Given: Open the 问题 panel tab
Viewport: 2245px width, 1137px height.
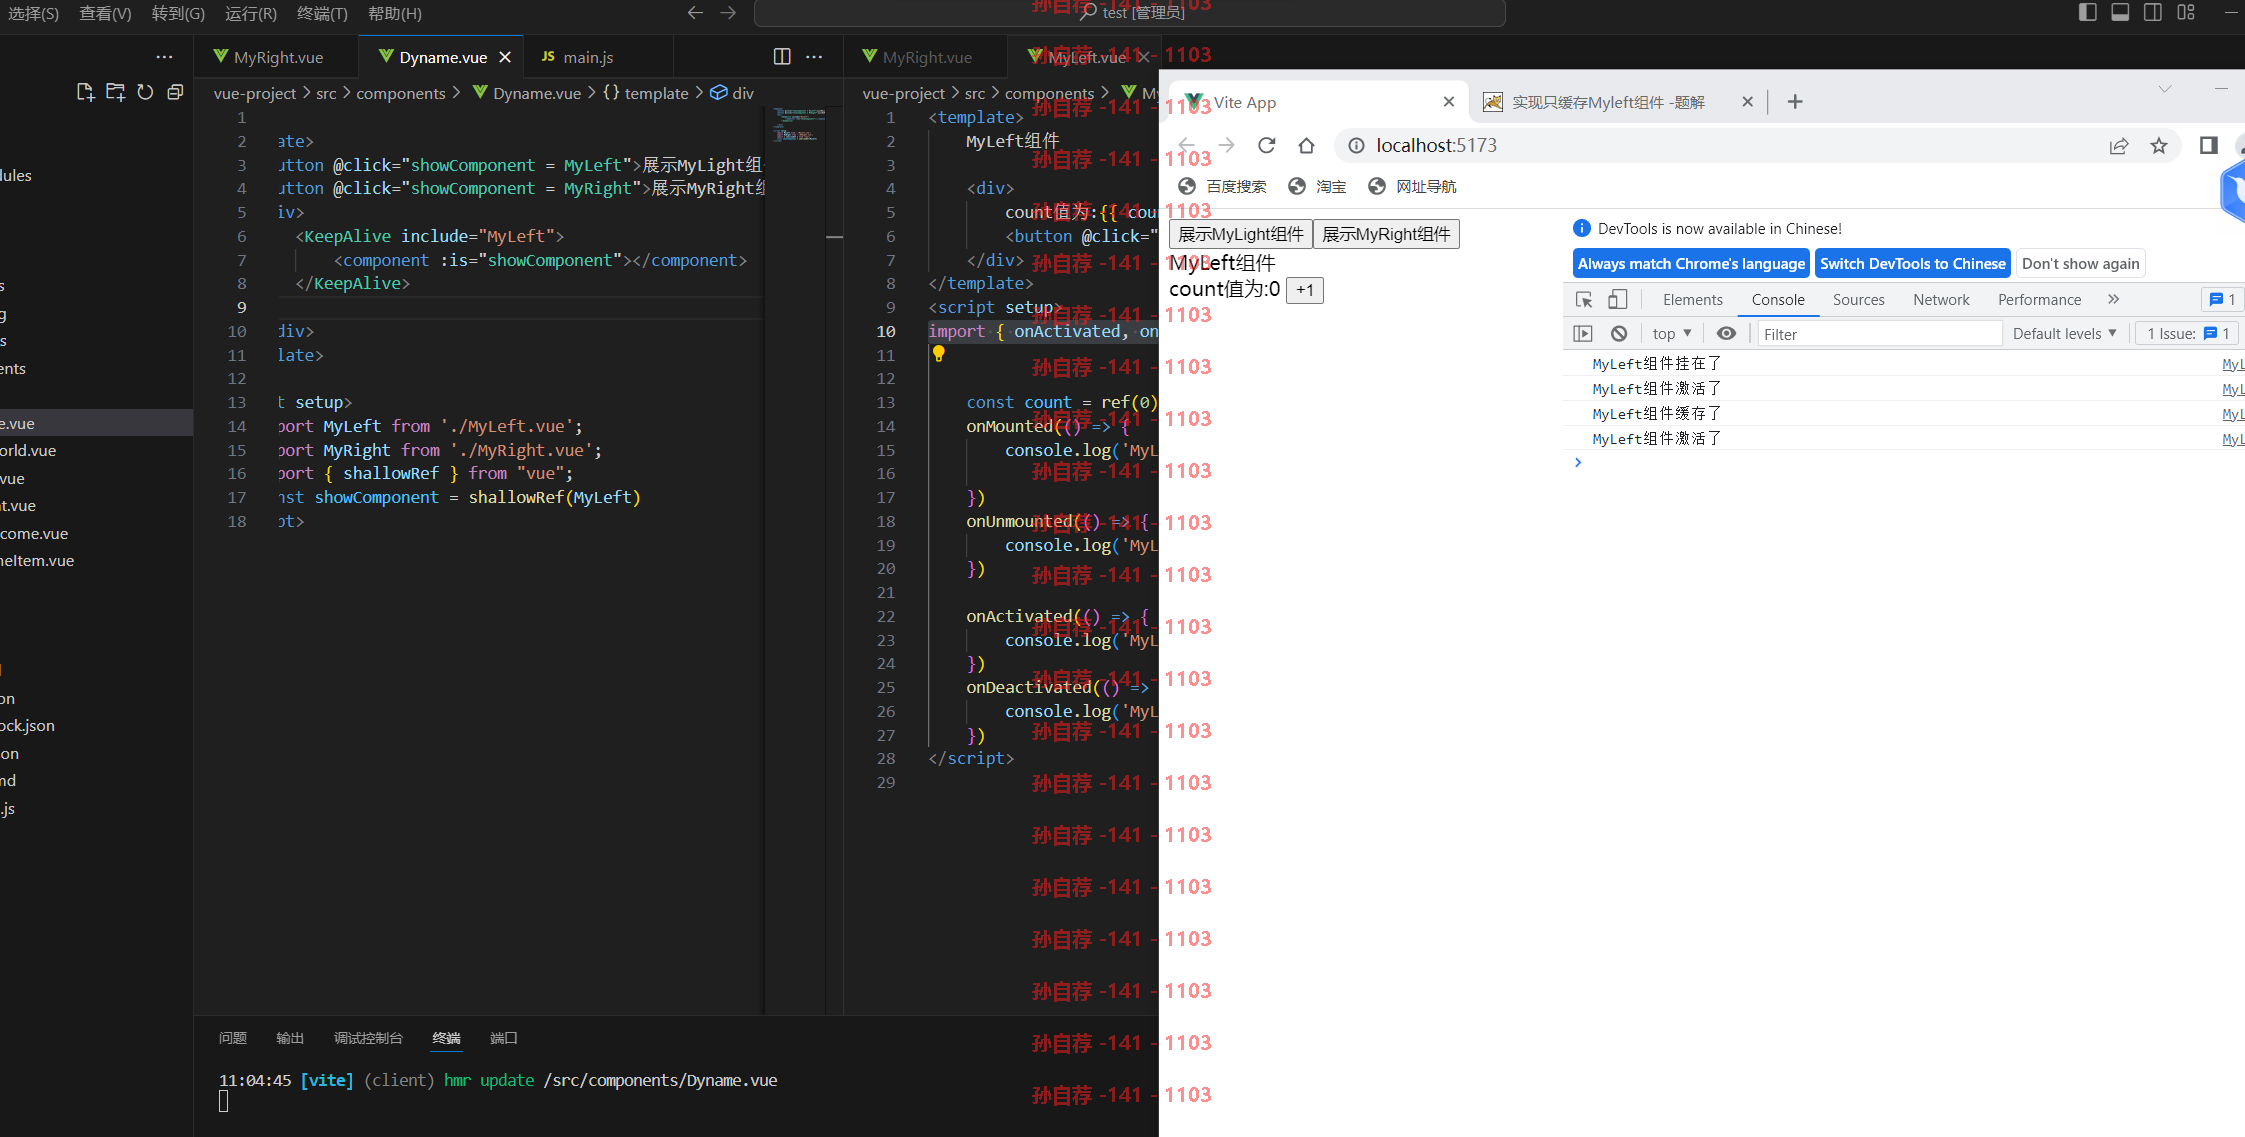Looking at the screenshot, I should (x=233, y=1038).
